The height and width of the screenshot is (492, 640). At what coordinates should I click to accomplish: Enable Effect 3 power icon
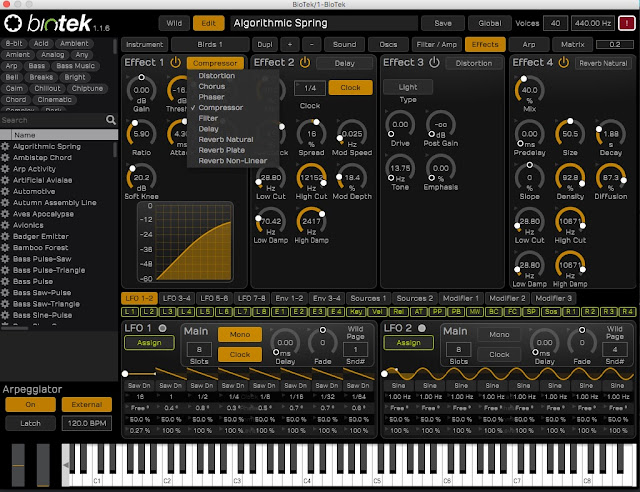pos(434,62)
